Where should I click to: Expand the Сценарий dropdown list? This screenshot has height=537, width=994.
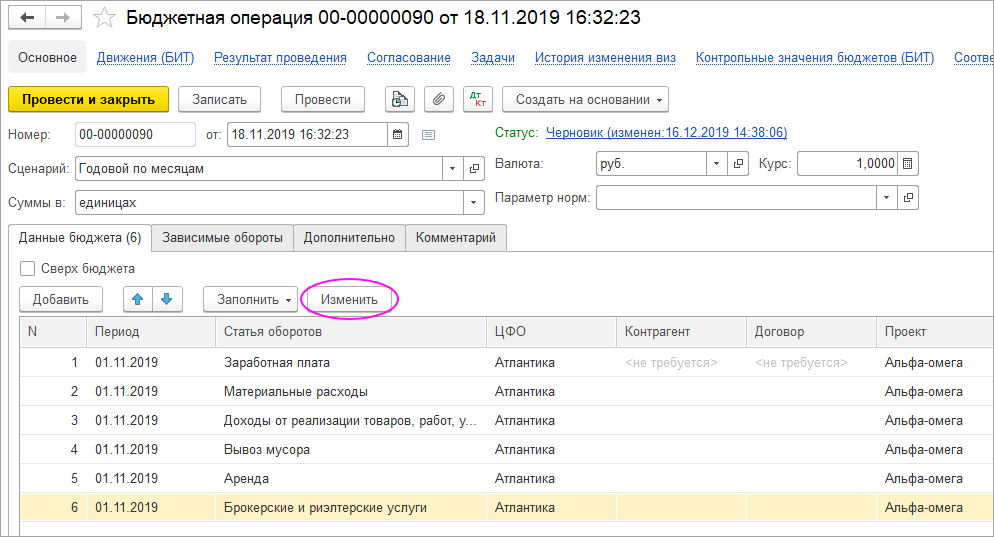coord(452,169)
